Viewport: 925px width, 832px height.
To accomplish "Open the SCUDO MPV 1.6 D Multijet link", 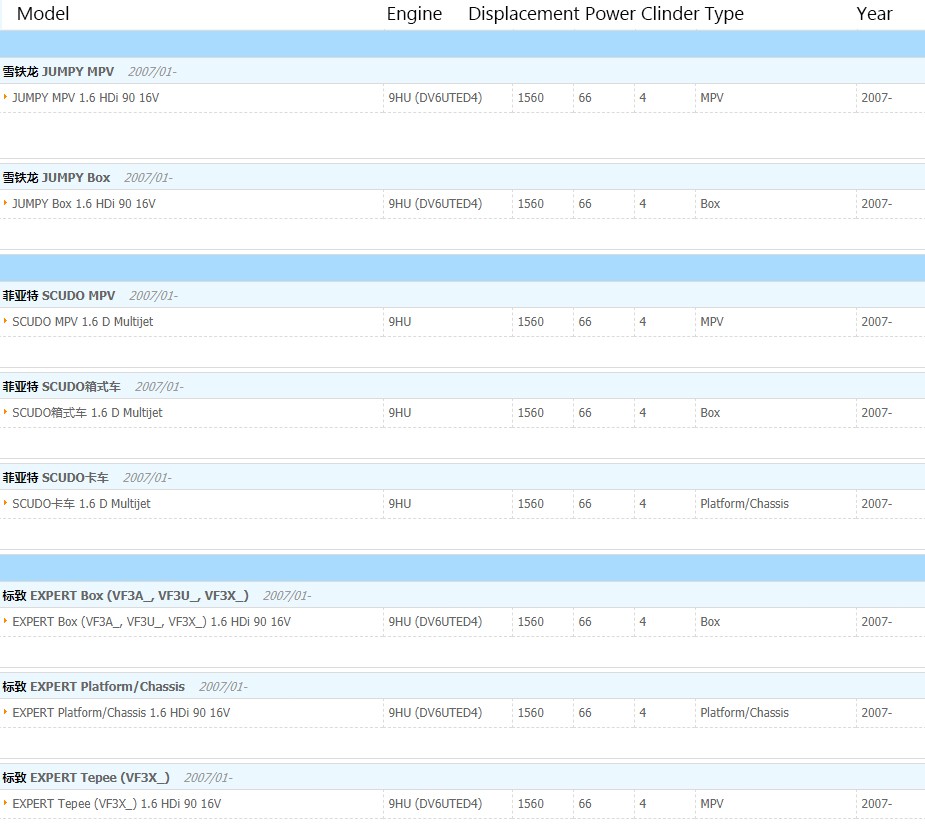I will click(82, 322).
